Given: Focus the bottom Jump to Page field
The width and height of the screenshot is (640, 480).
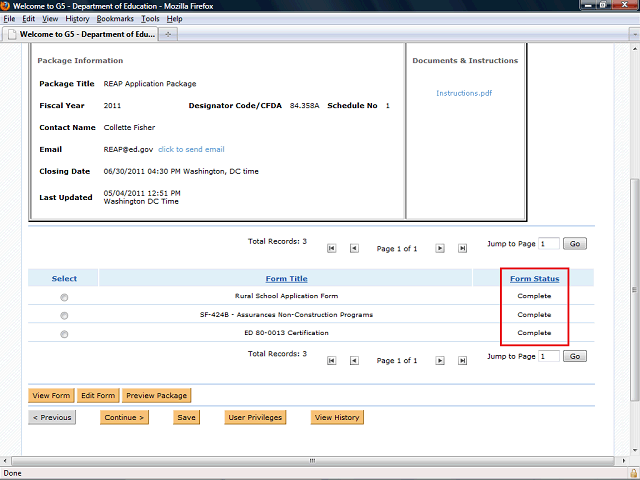Looking at the screenshot, I should (549, 356).
